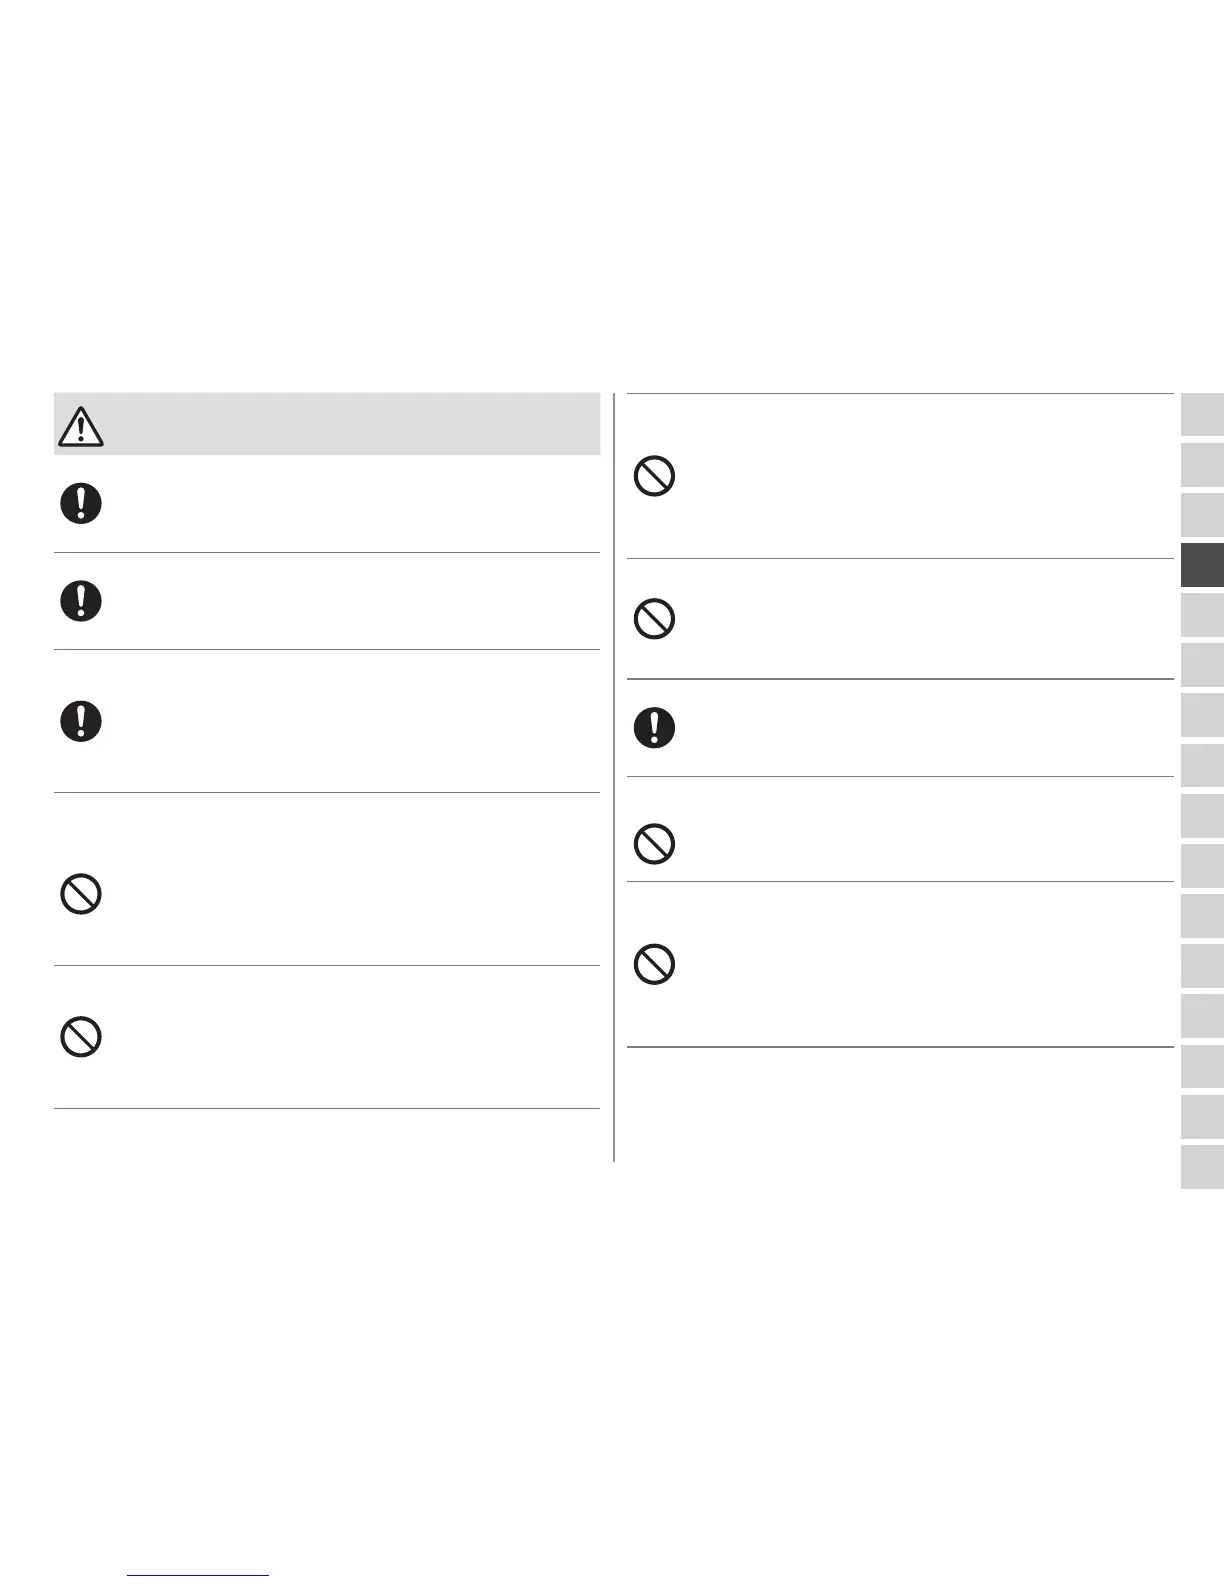Select the gray tab directly above the dark tab
This screenshot has width=1224, height=1584.
coord(1202,515)
